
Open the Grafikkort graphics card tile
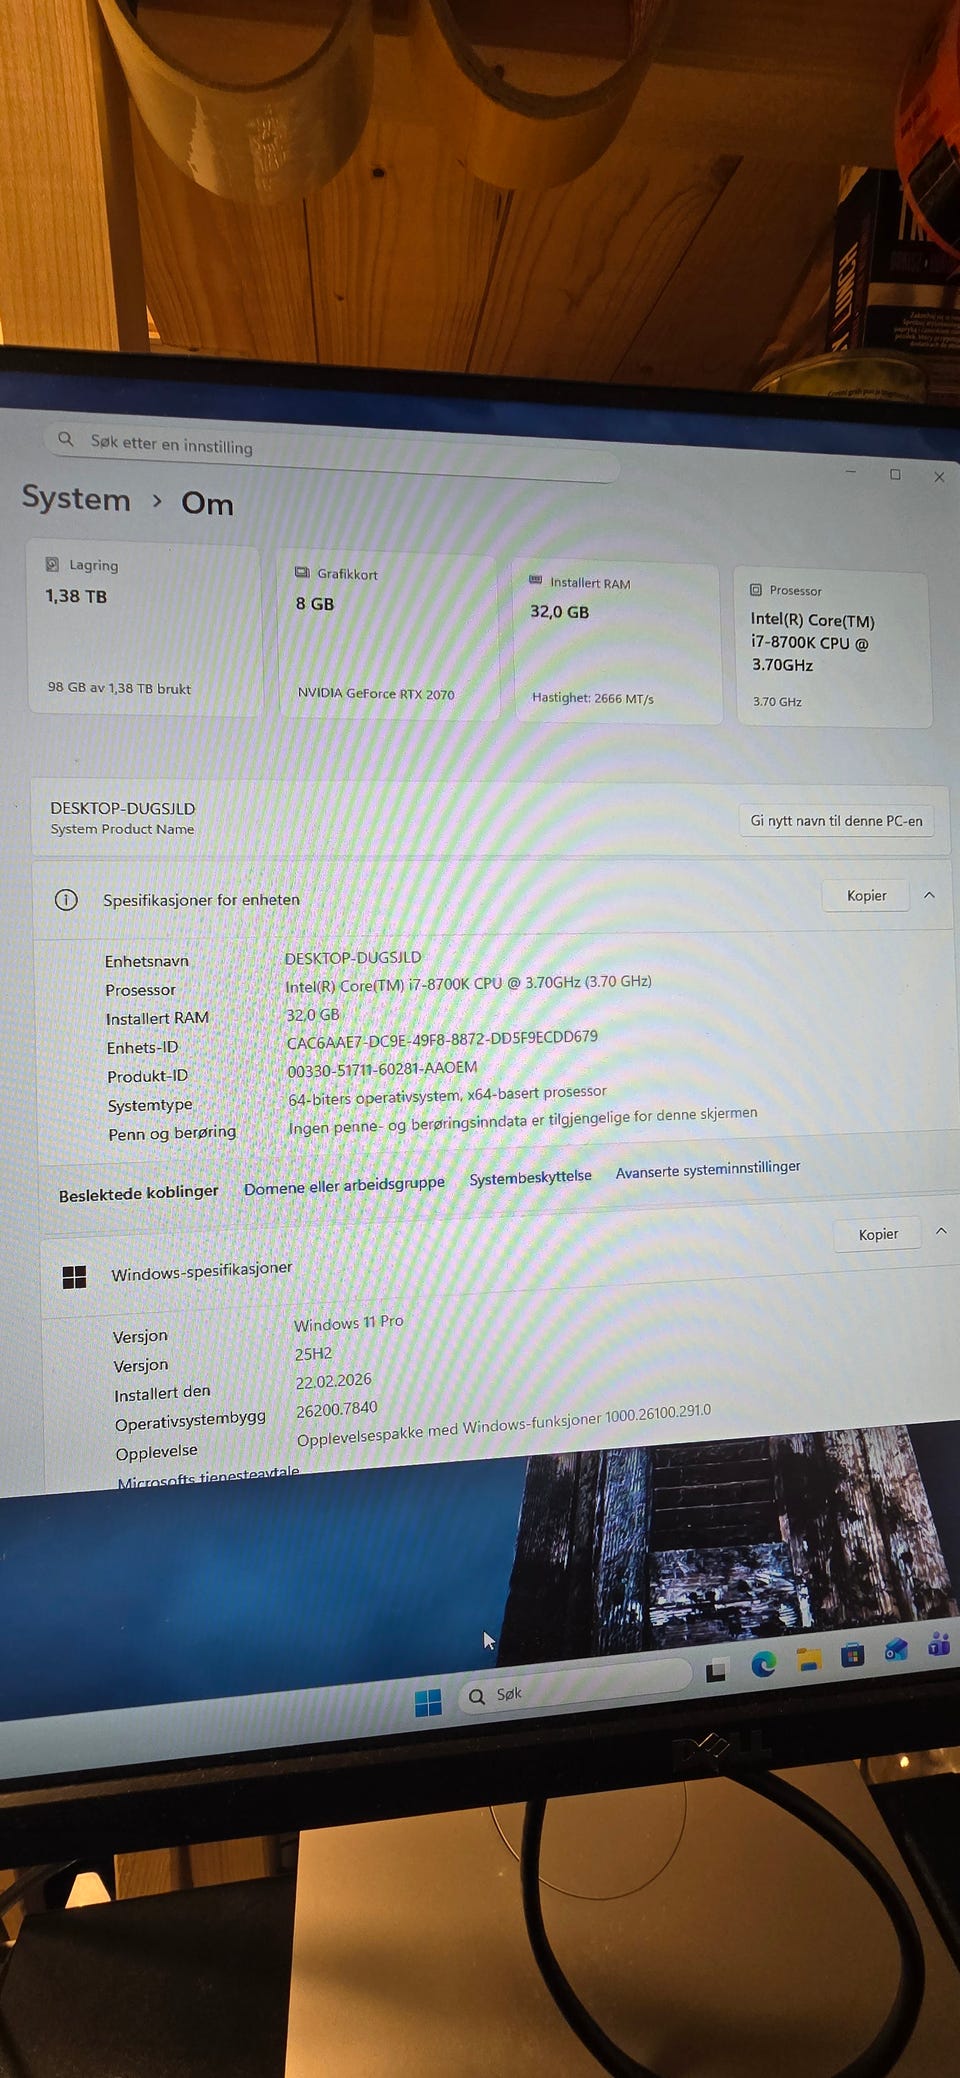(x=387, y=635)
